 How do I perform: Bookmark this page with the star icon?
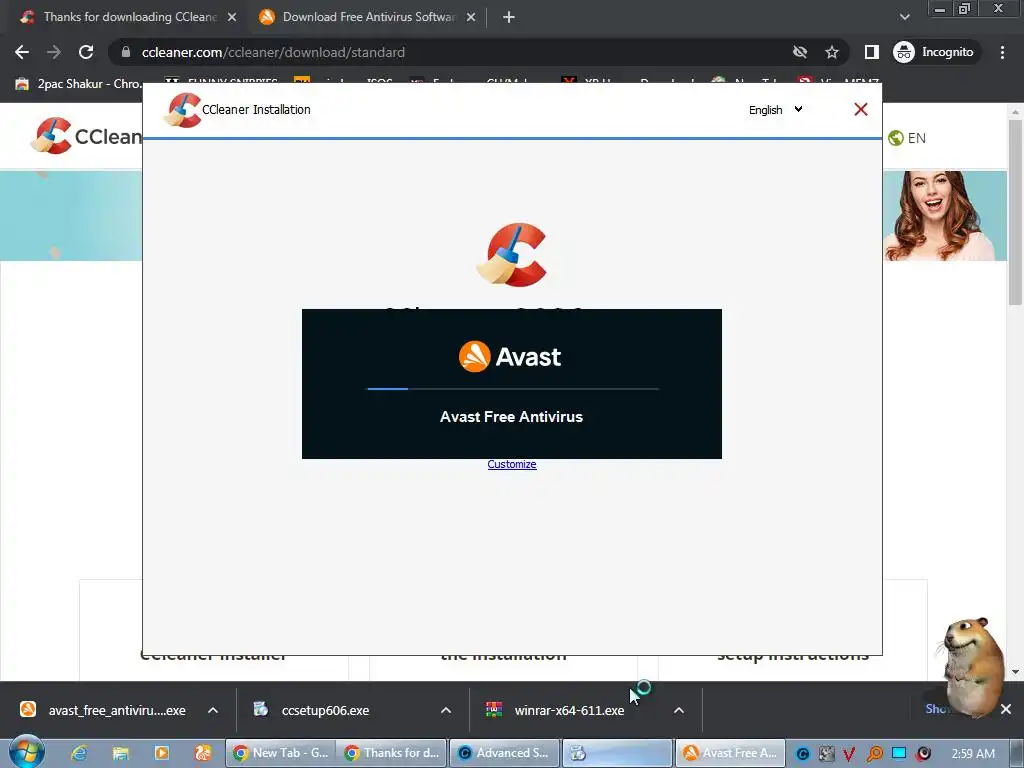point(831,52)
